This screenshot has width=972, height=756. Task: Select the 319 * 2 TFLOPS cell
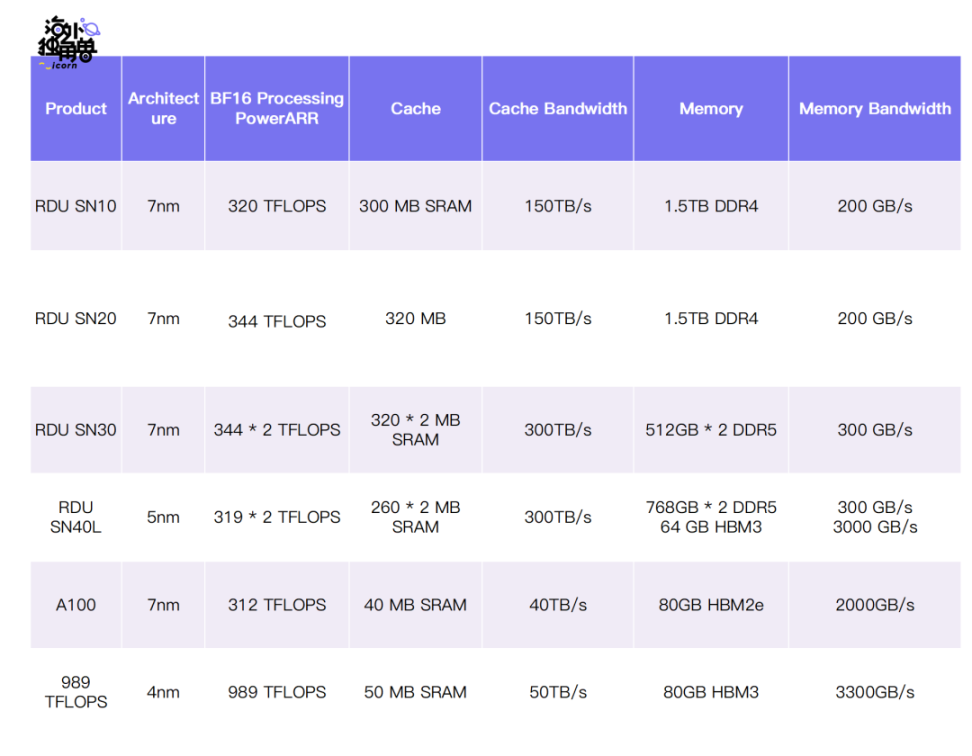click(277, 517)
